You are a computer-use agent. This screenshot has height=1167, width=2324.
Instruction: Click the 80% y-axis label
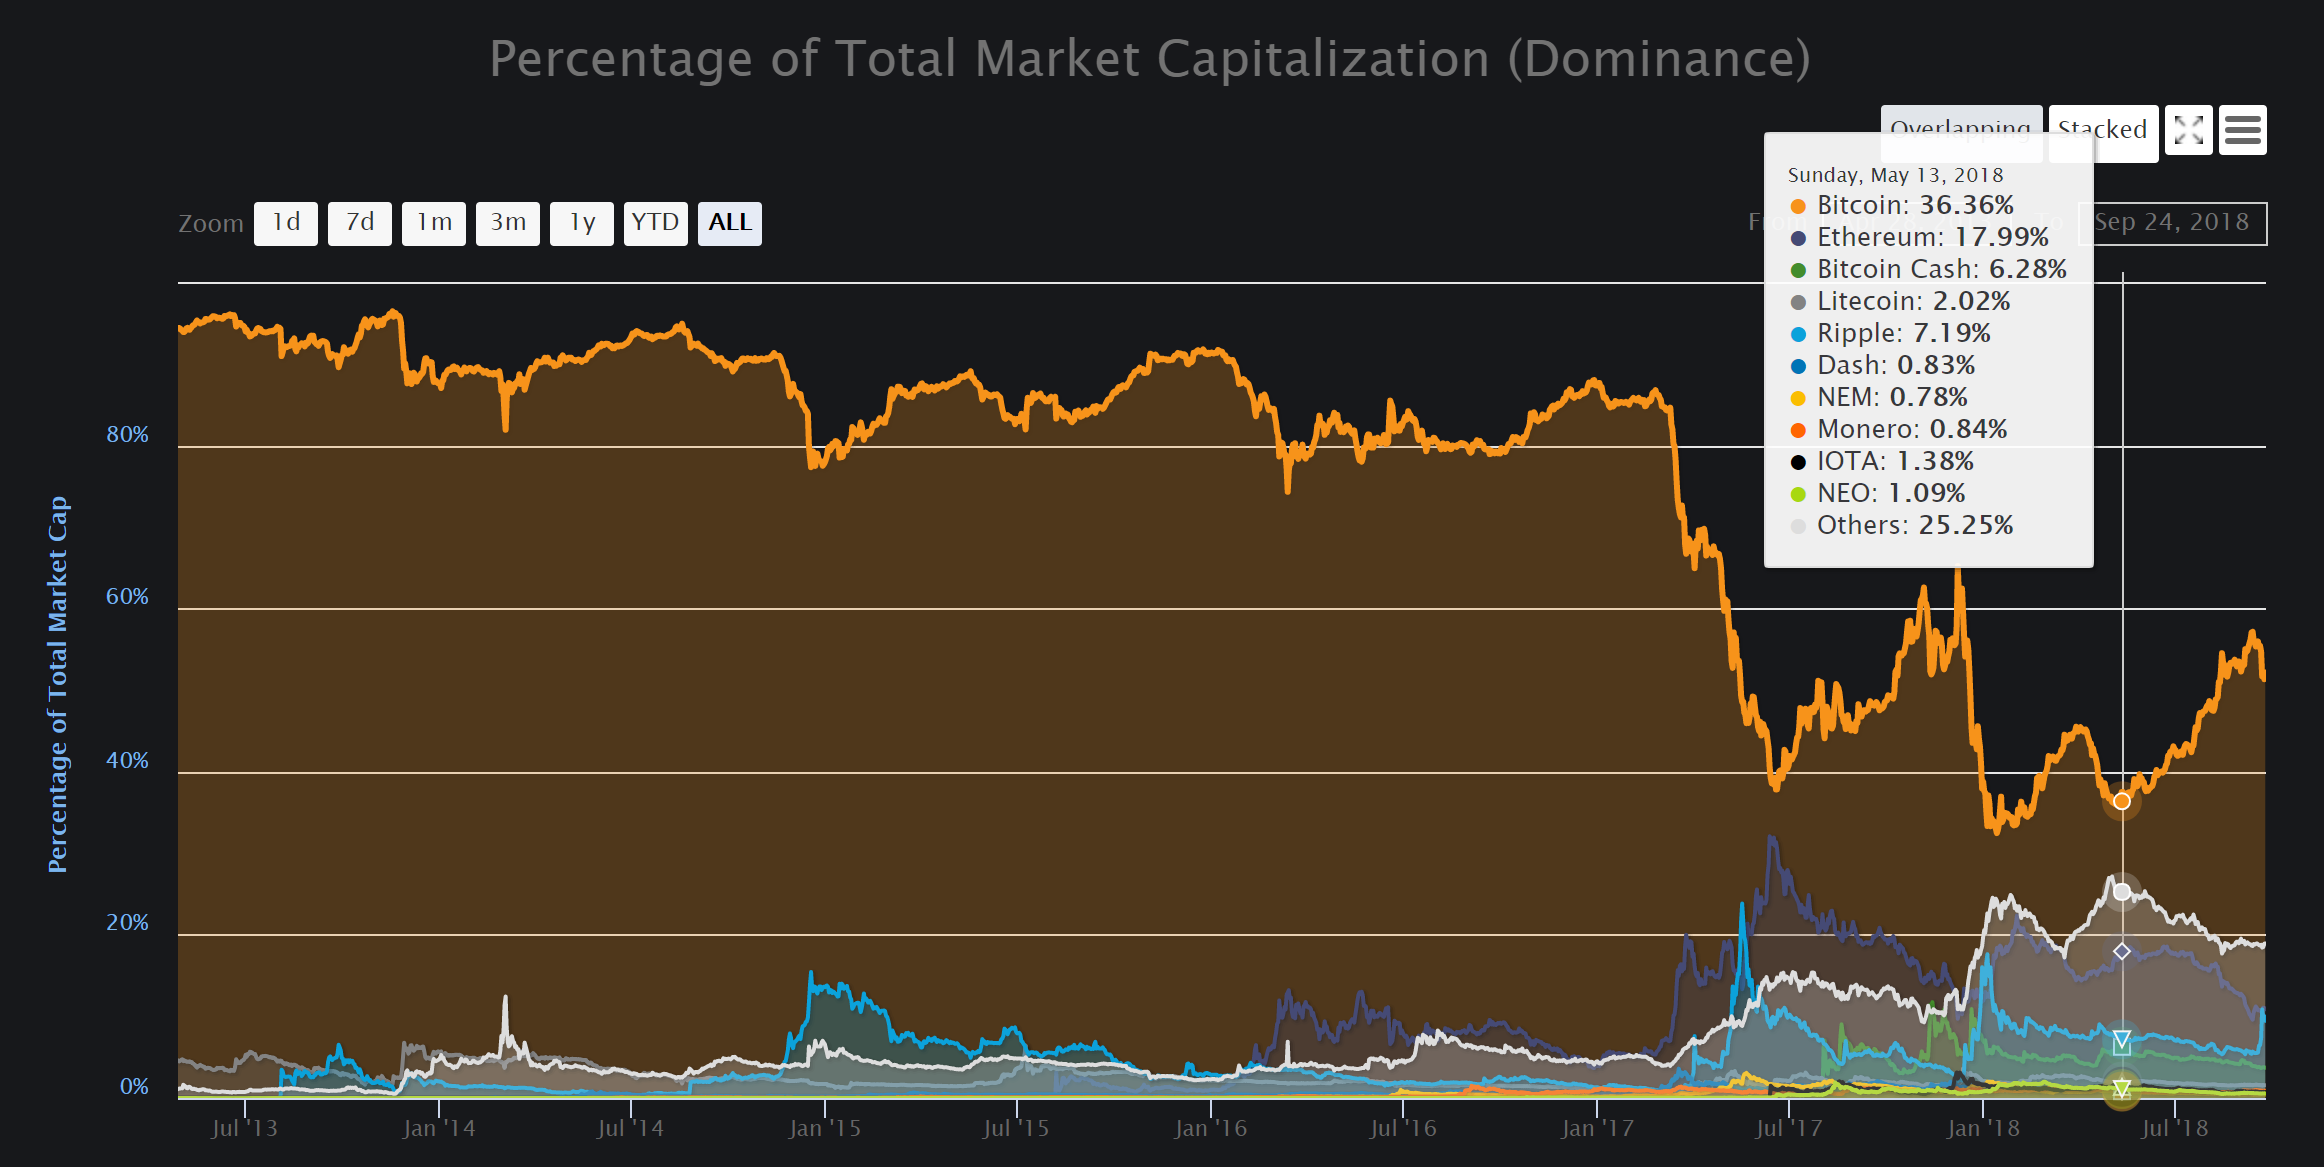pyautogui.click(x=127, y=435)
